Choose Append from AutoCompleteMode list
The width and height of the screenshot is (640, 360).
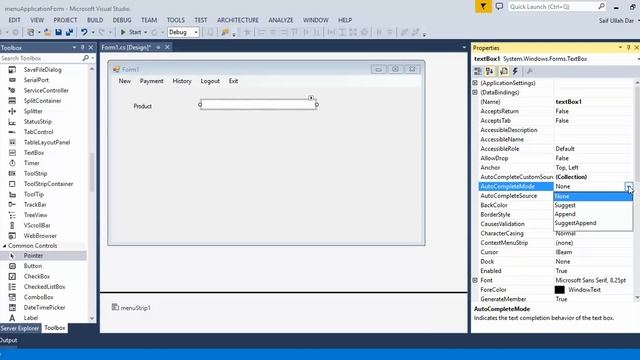(593, 214)
